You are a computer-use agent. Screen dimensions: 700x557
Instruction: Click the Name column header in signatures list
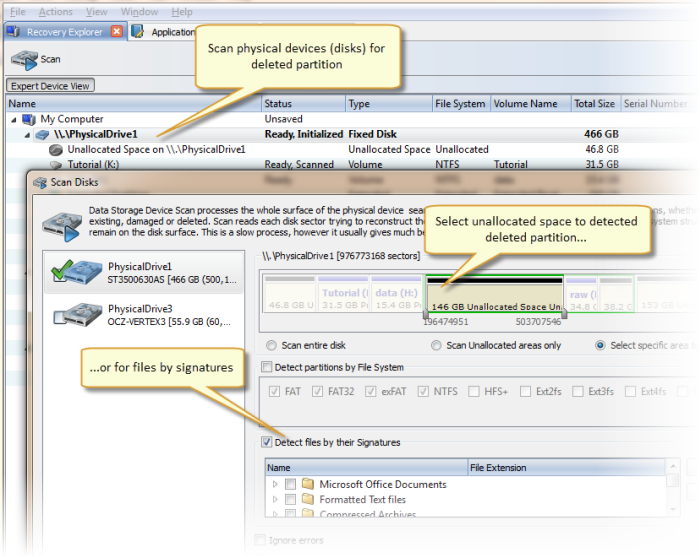pyautogui.click(x=366, y=468)
